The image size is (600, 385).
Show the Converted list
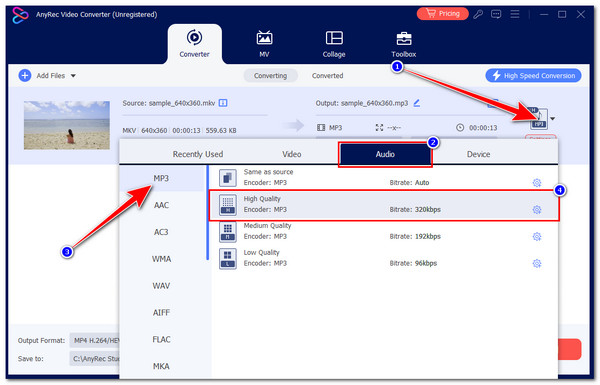click(x=328, y=75)
